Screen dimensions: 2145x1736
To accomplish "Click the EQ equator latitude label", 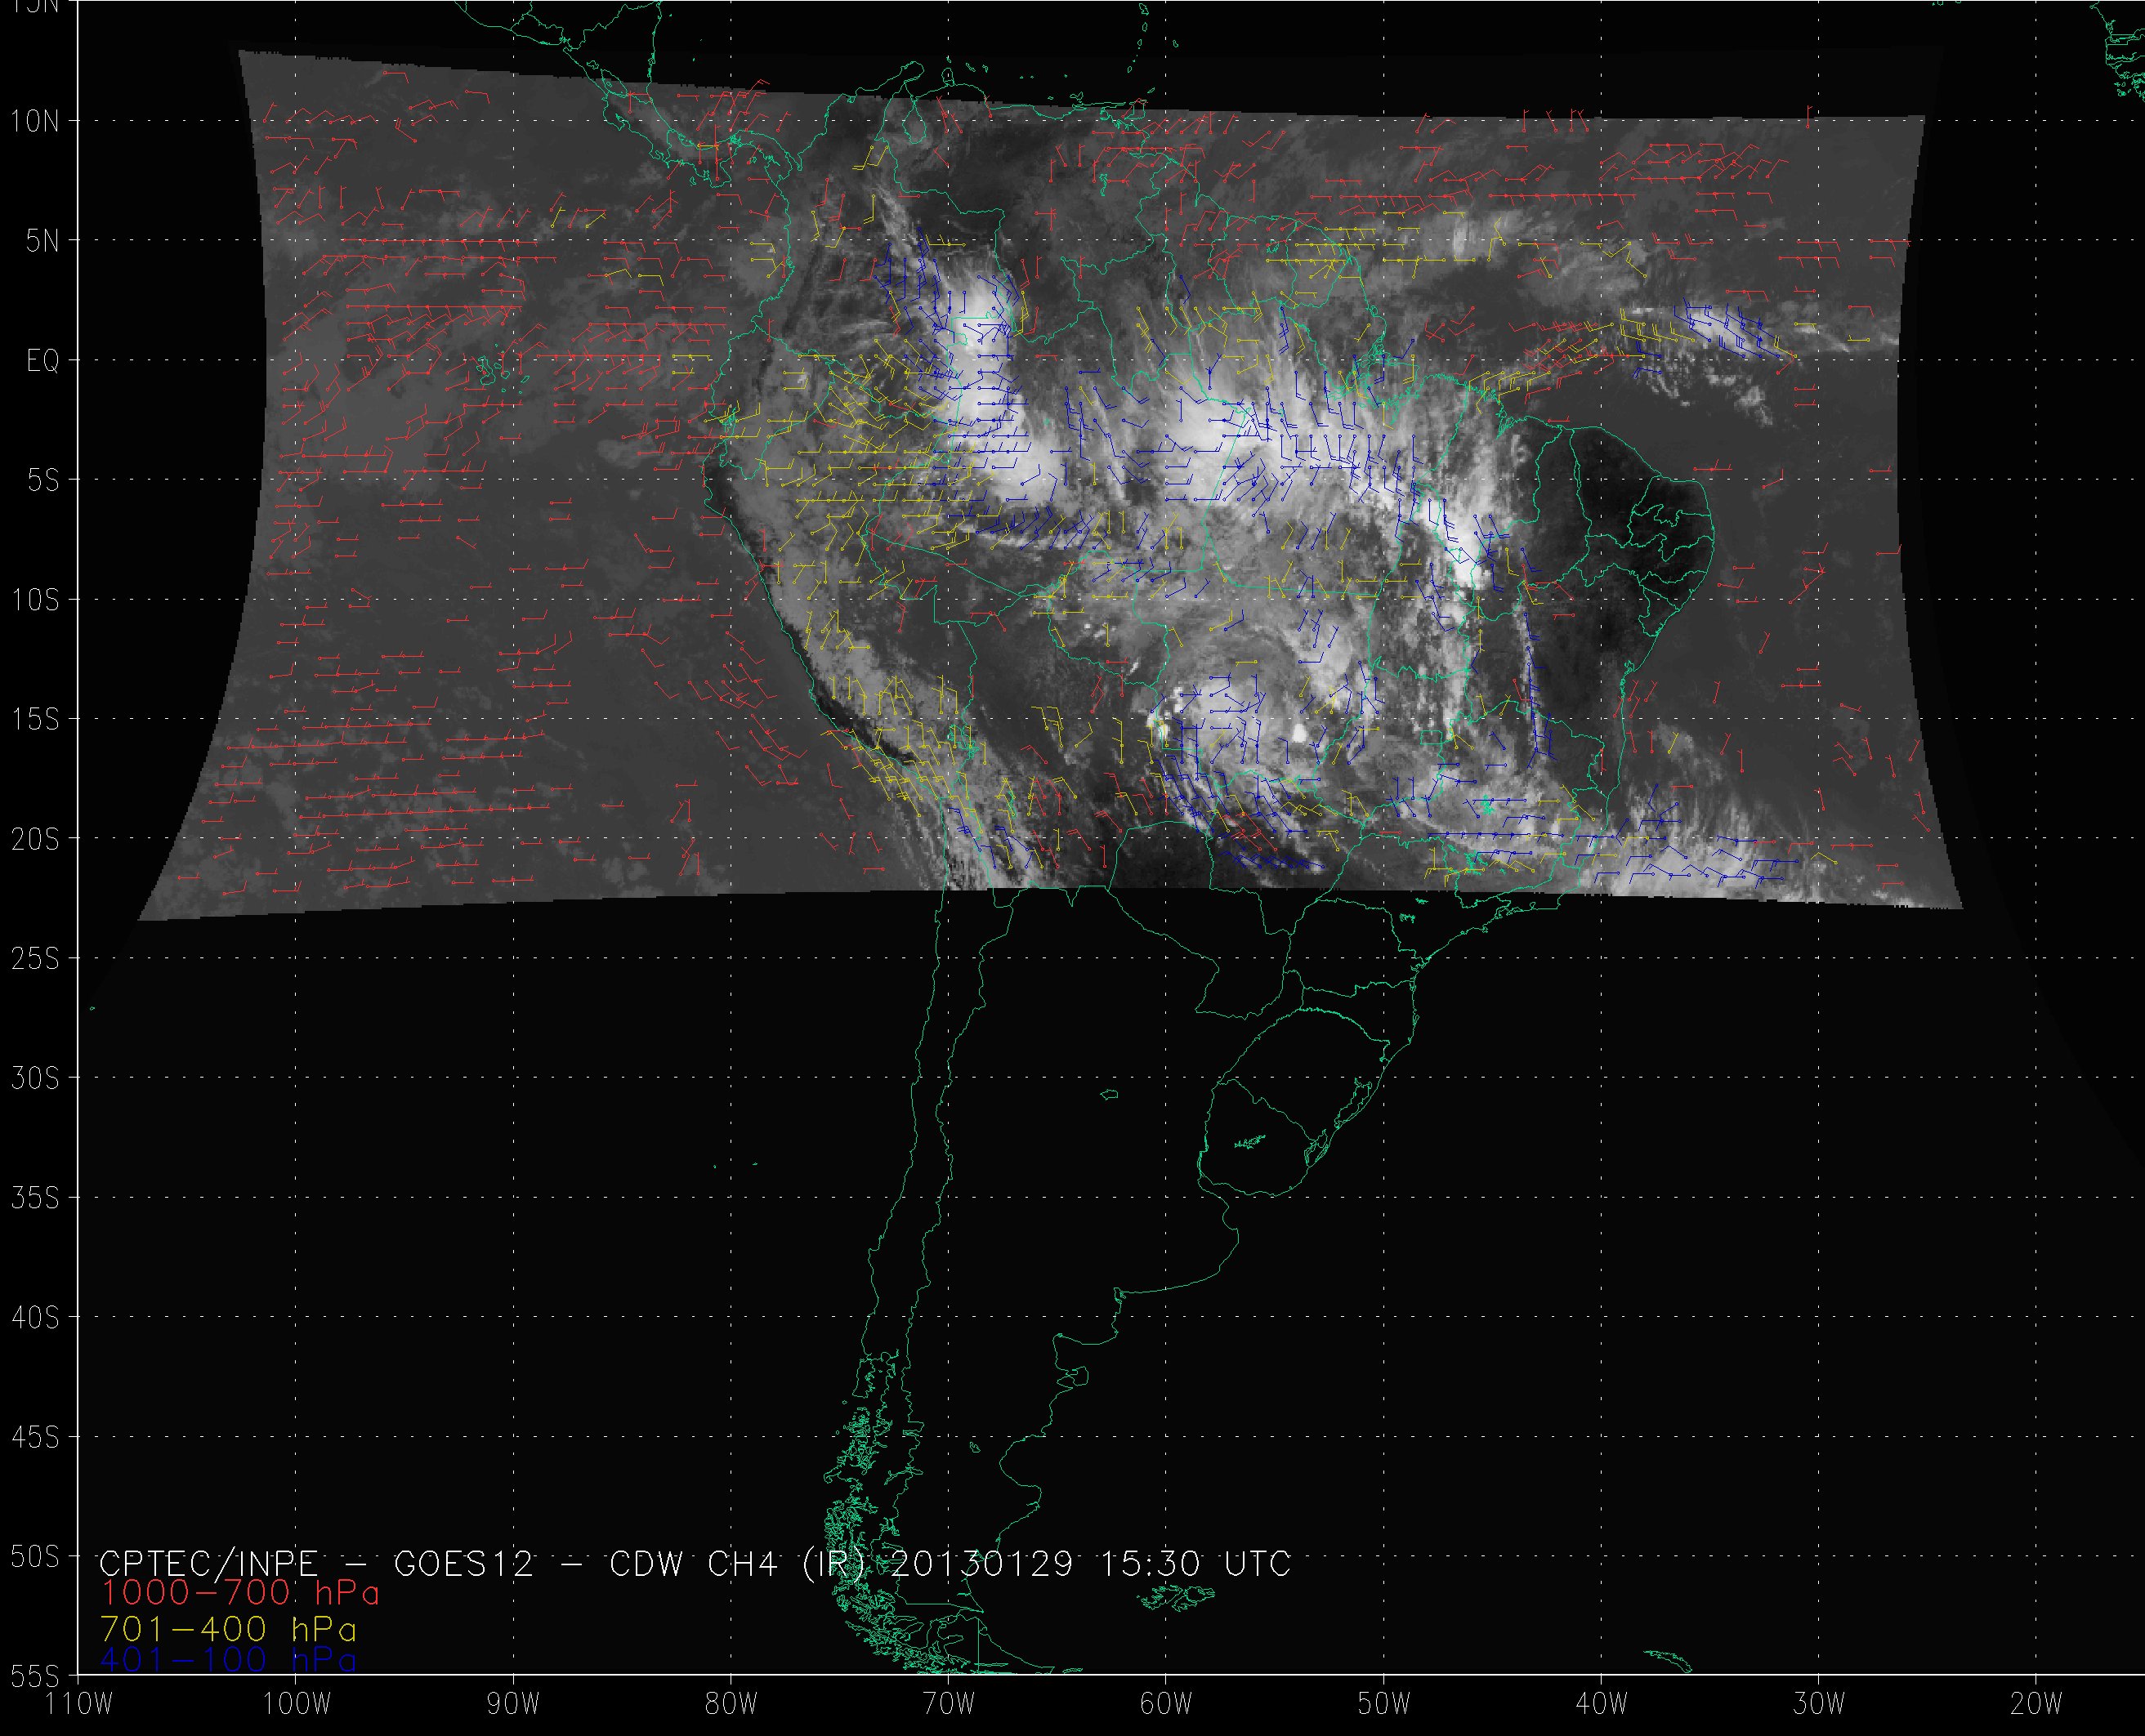I will (43, 361).
